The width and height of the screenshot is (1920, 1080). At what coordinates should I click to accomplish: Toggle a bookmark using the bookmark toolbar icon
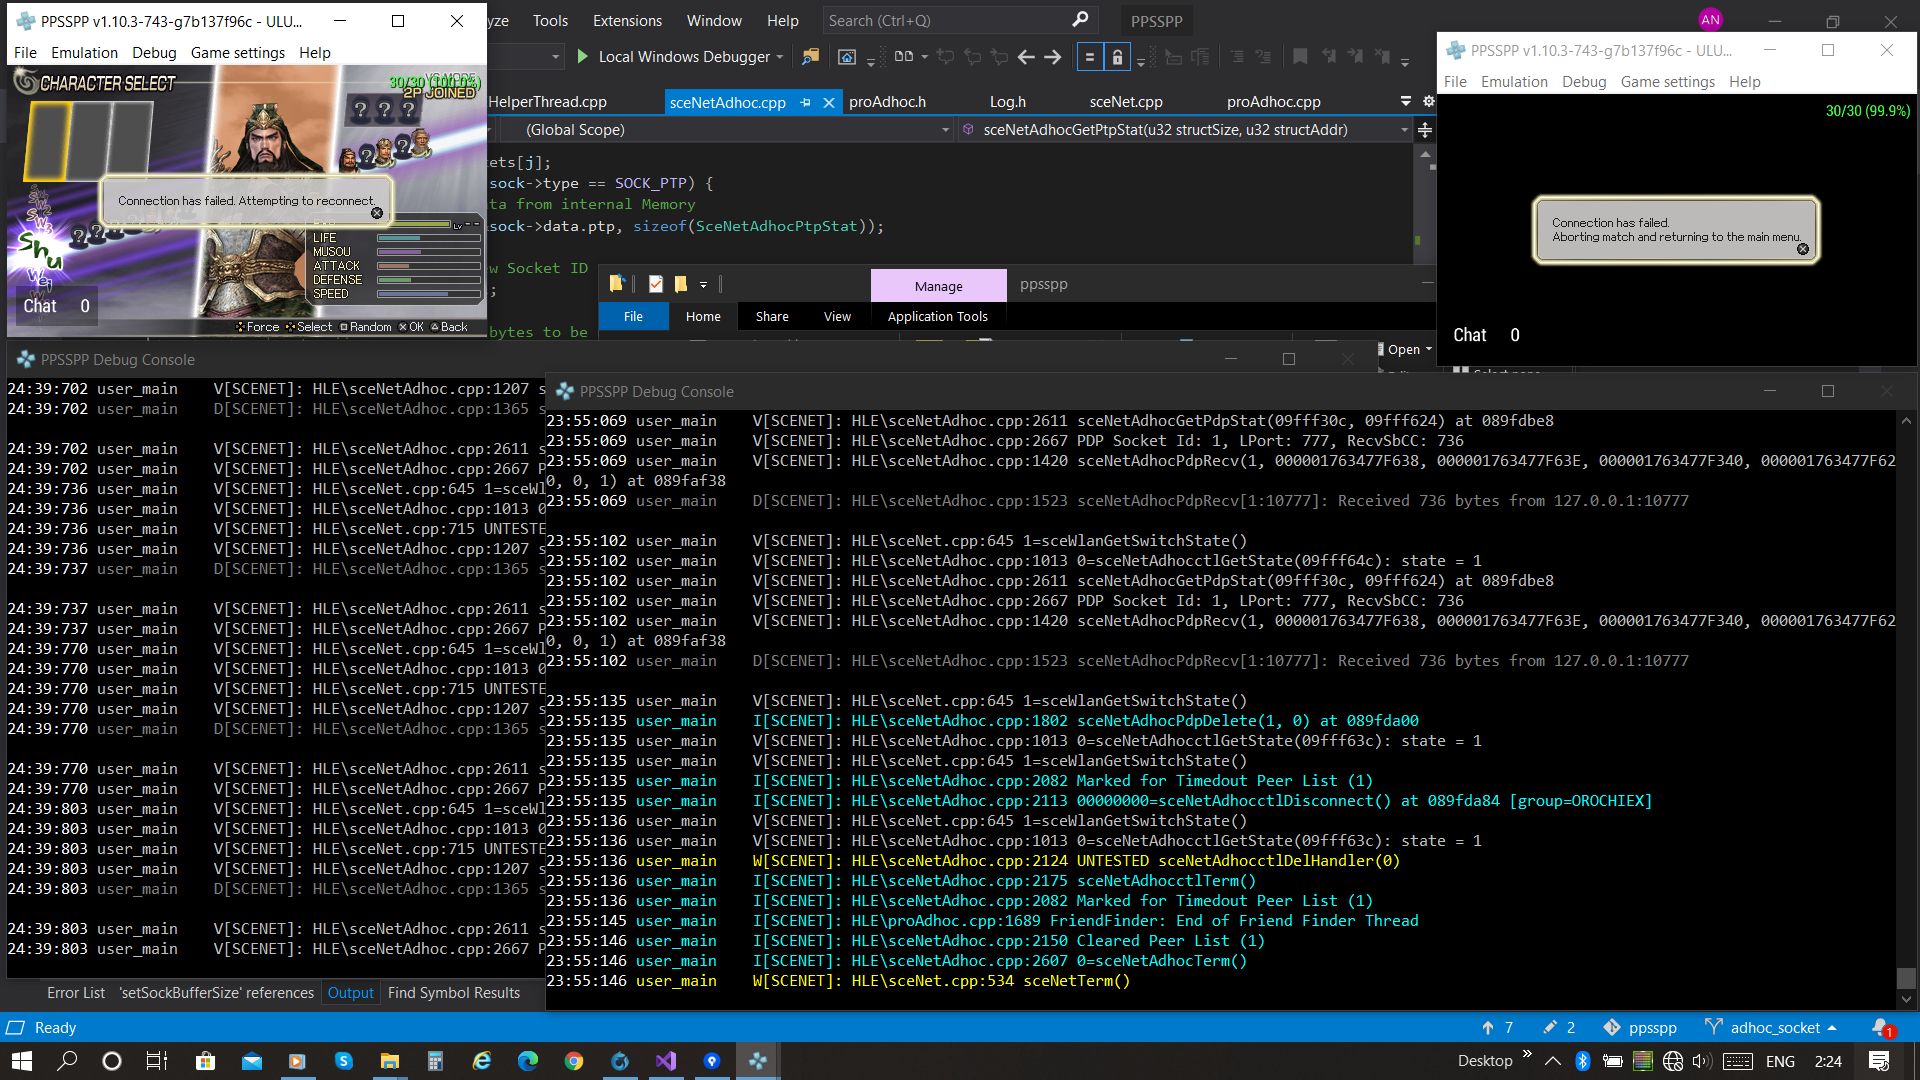1300,57
